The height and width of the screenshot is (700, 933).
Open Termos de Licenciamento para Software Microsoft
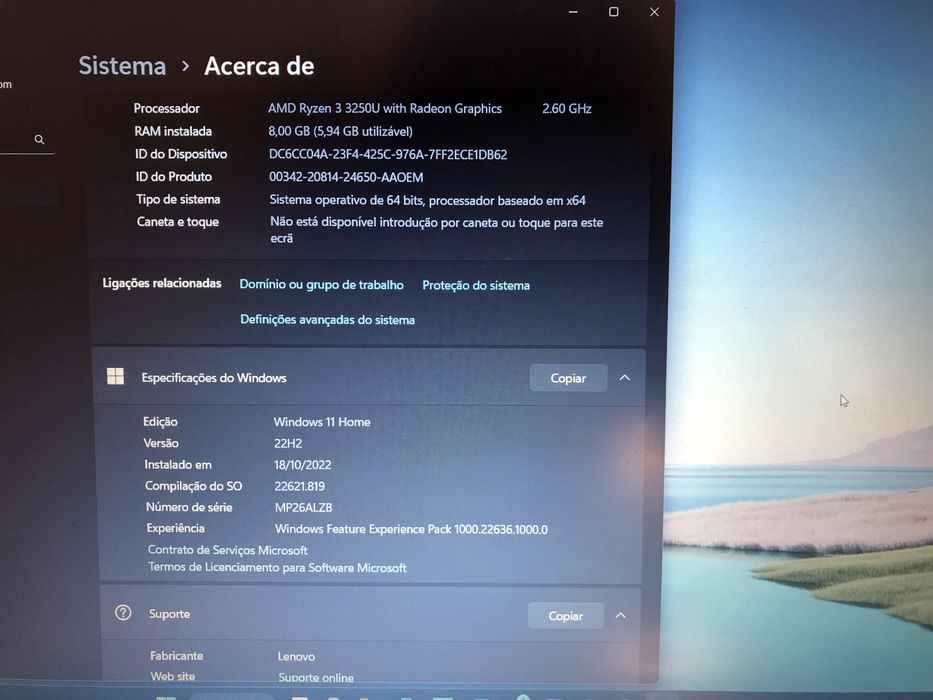277,567
